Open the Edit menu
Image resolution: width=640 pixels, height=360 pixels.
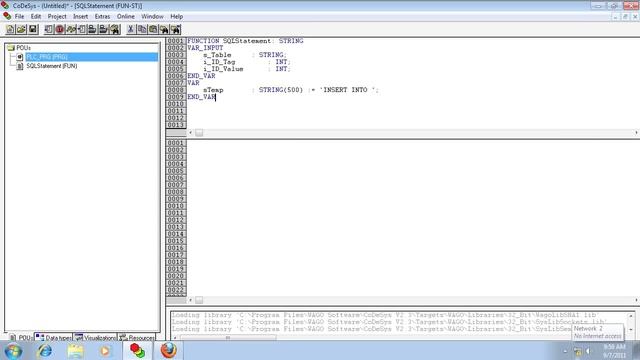(36, 16)
